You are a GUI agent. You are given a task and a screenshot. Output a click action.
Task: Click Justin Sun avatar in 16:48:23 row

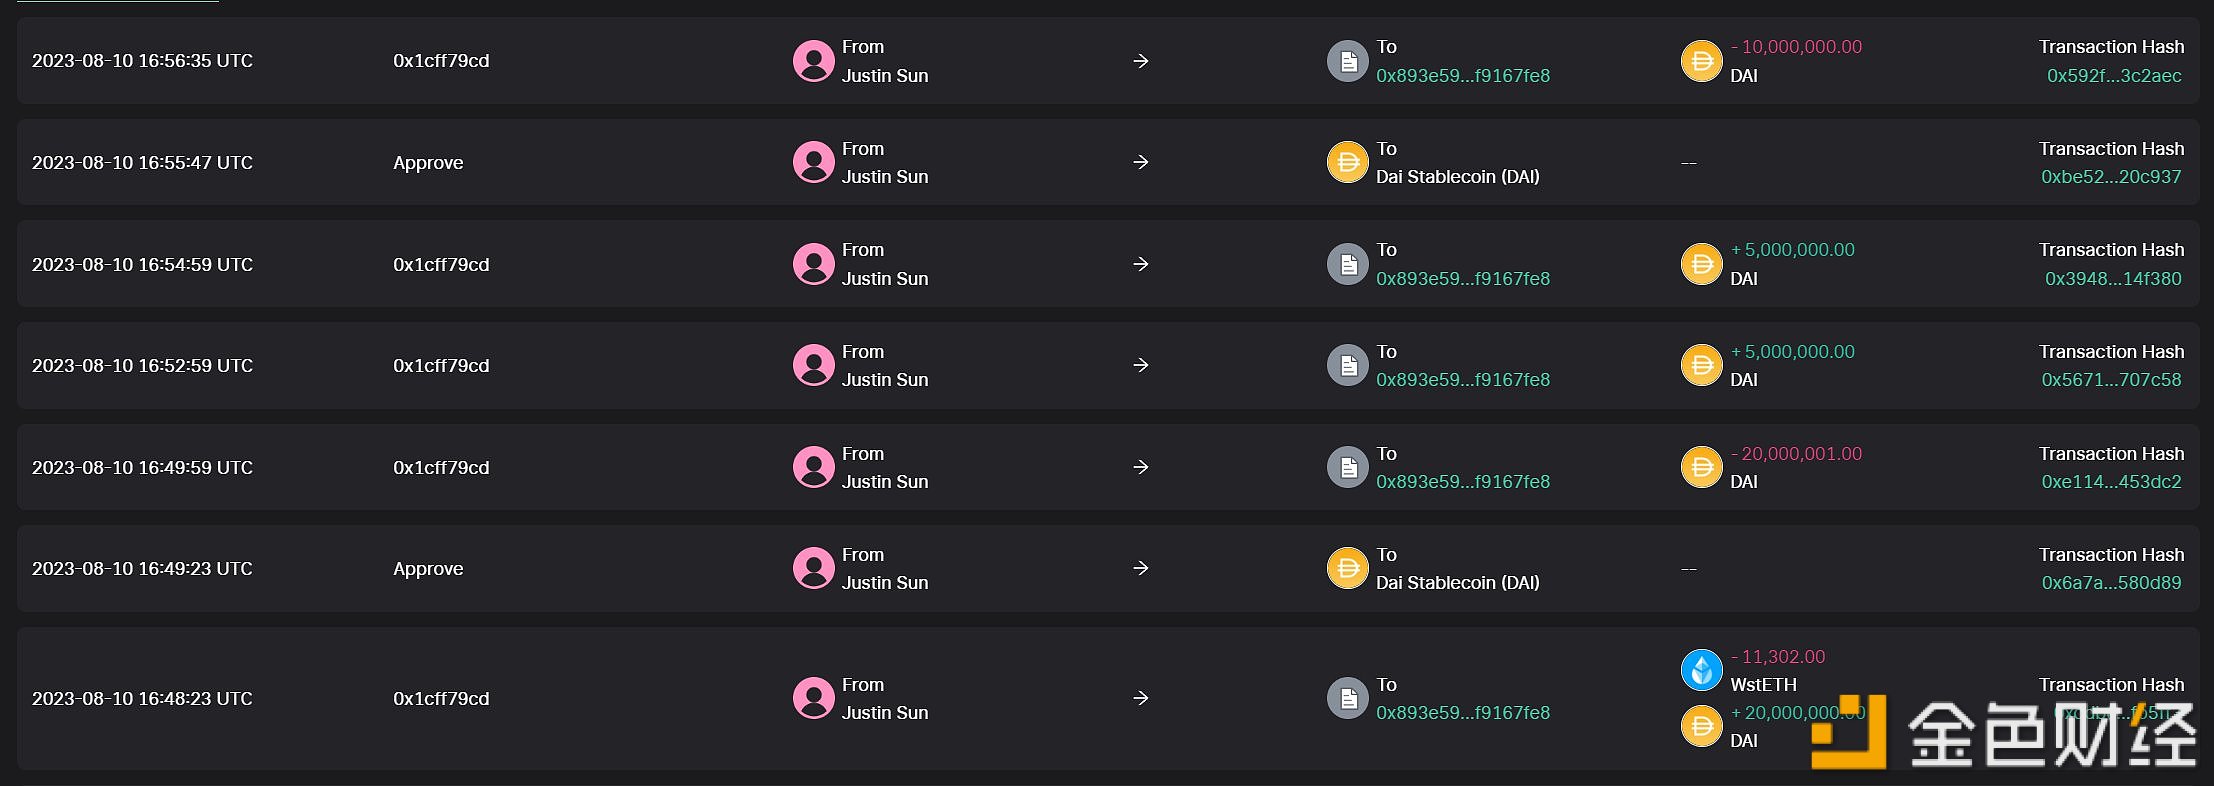tap(813, 698)
